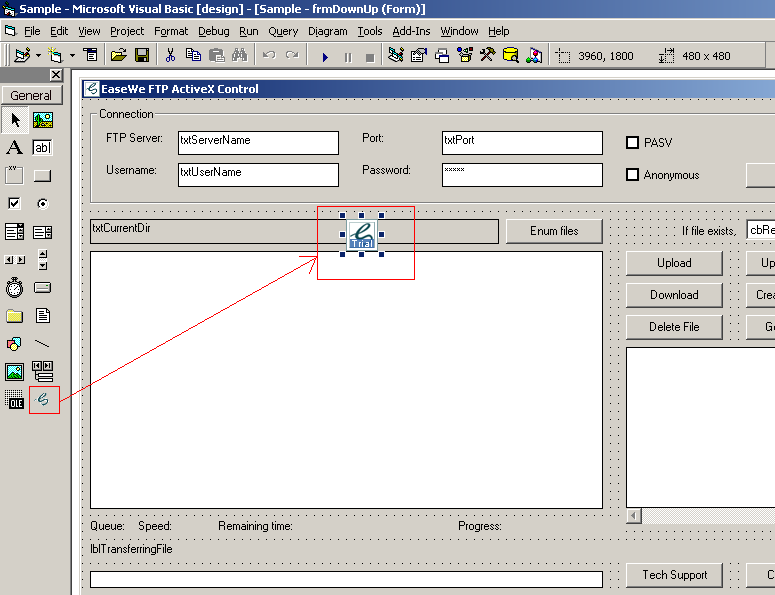
Task: Select the EaseWe FTP control in toolbox
Action: pos(43,400)
